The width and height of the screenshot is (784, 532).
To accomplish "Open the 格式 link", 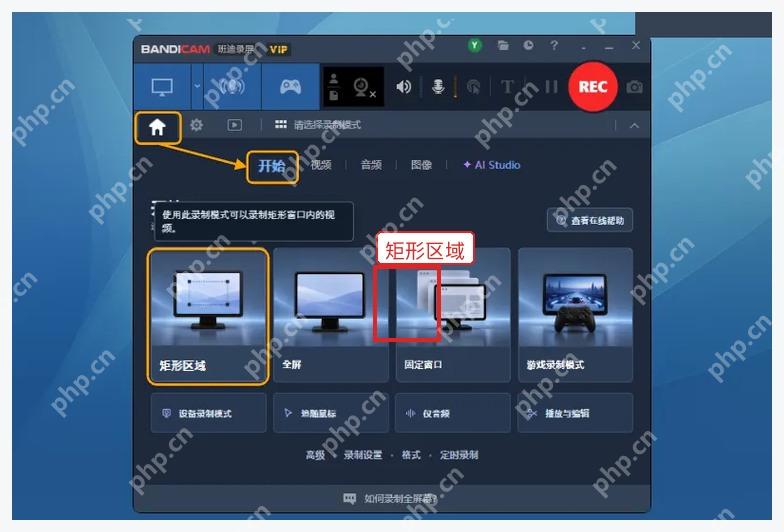I will tap(411, 455).
